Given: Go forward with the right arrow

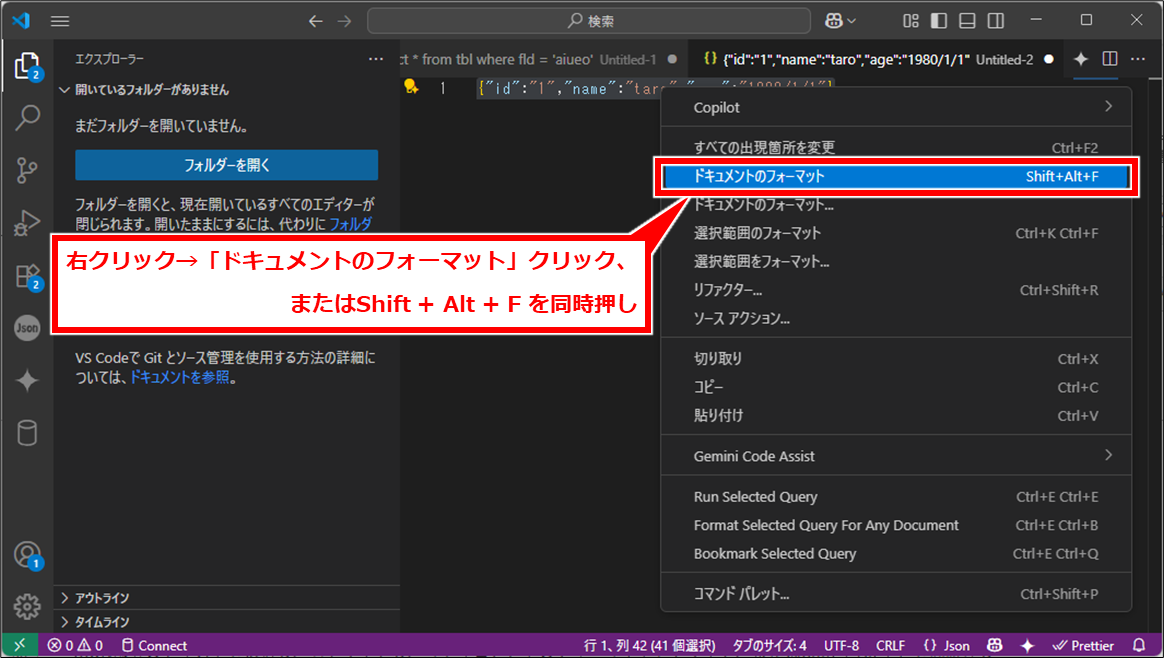Looking at the screenshot, I should coord(344,21).
